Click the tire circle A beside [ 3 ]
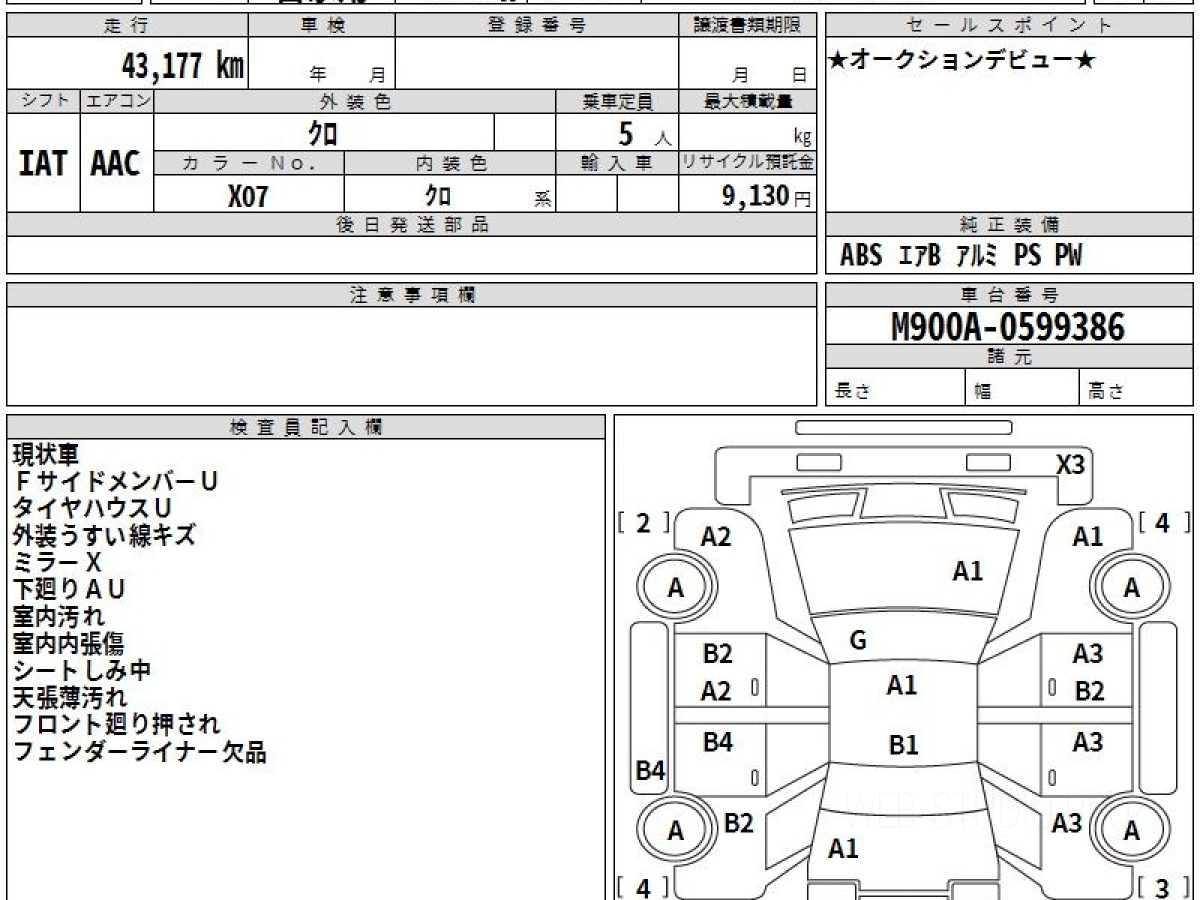Image resolution: width=1200 pixels, height=900 pixels. (x=1131, y=830)
